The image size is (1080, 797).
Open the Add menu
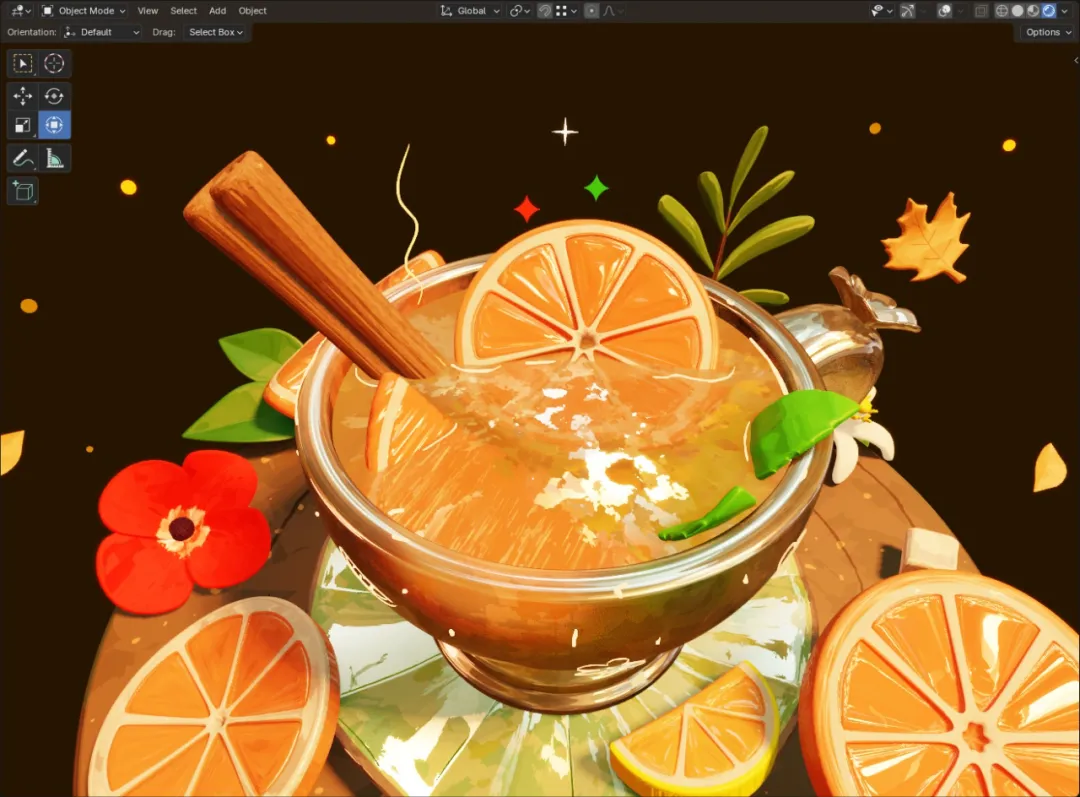tap(218, 10)
